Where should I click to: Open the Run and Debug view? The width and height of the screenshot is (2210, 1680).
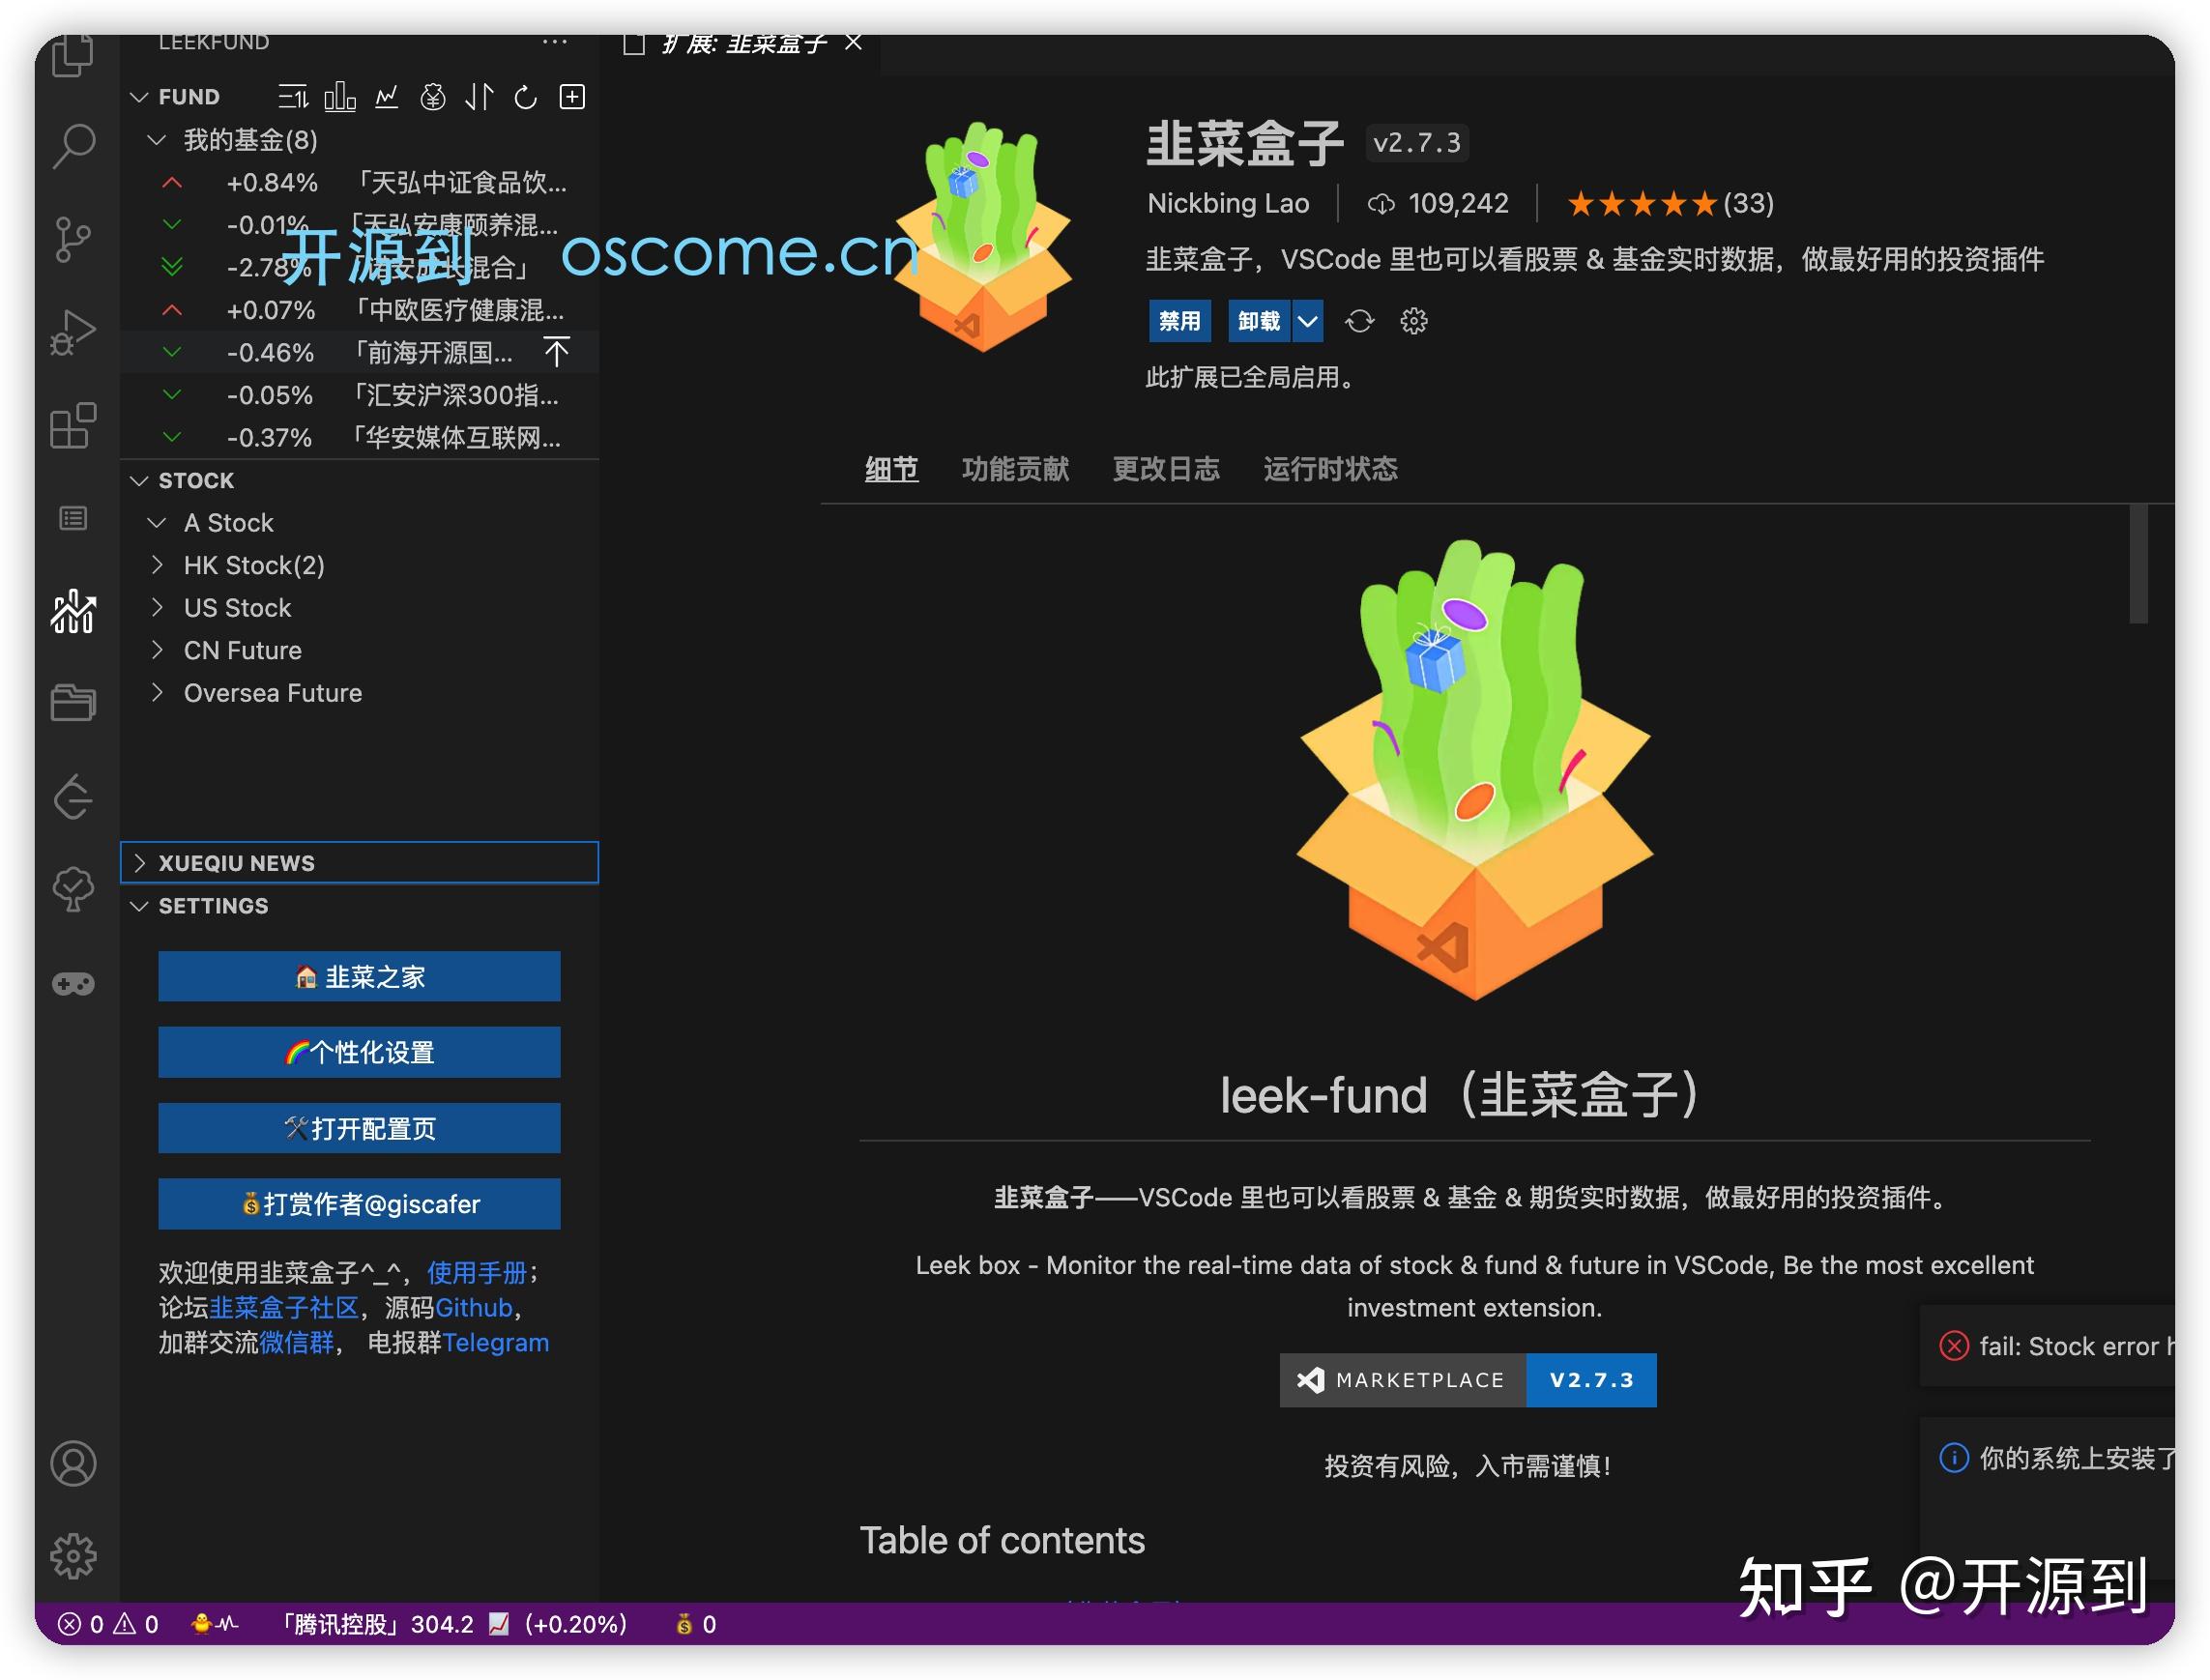click(73, 332)
